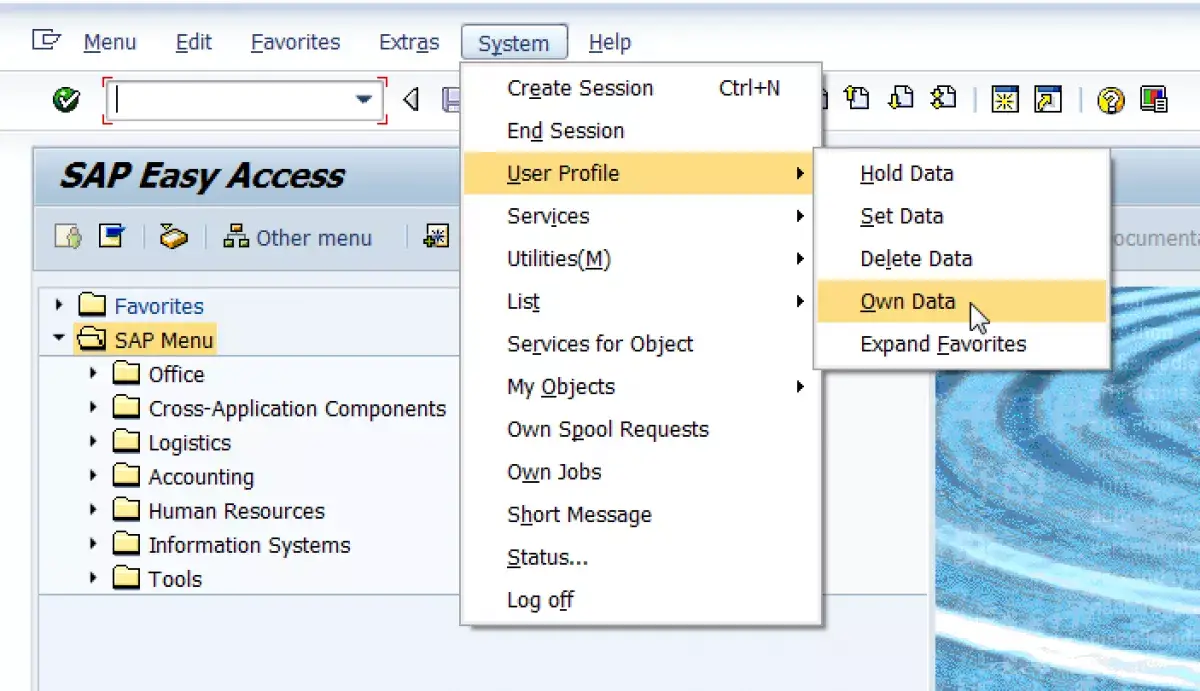Open the Customize Local Layout icon
Viewport: 1200px width, 691px height.
click(x=1154, y=100)
